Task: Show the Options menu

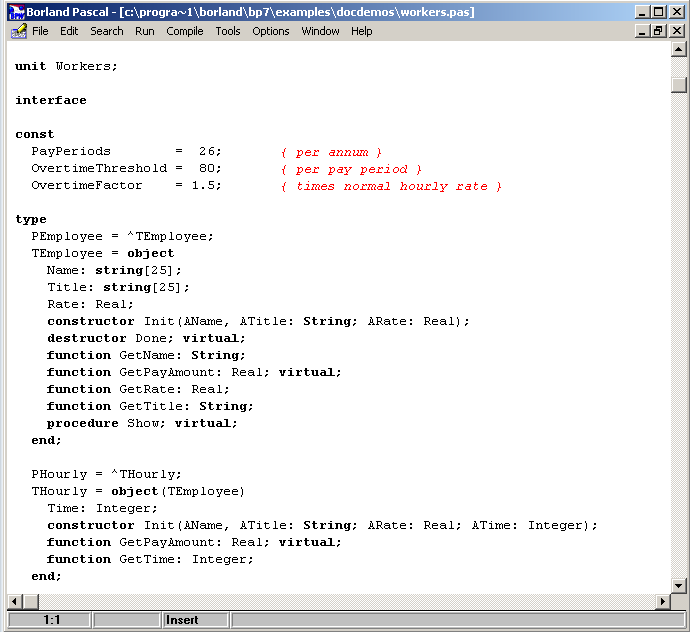Action: [x=271, y=31]
